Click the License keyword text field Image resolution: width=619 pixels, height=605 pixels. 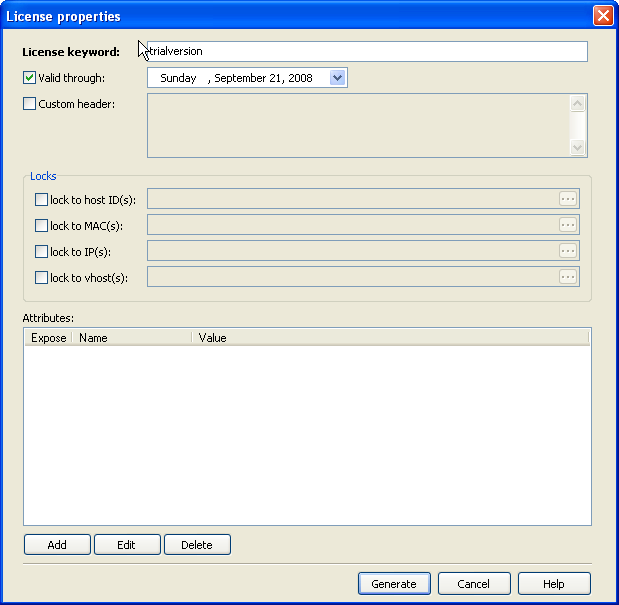click(366, 51)
